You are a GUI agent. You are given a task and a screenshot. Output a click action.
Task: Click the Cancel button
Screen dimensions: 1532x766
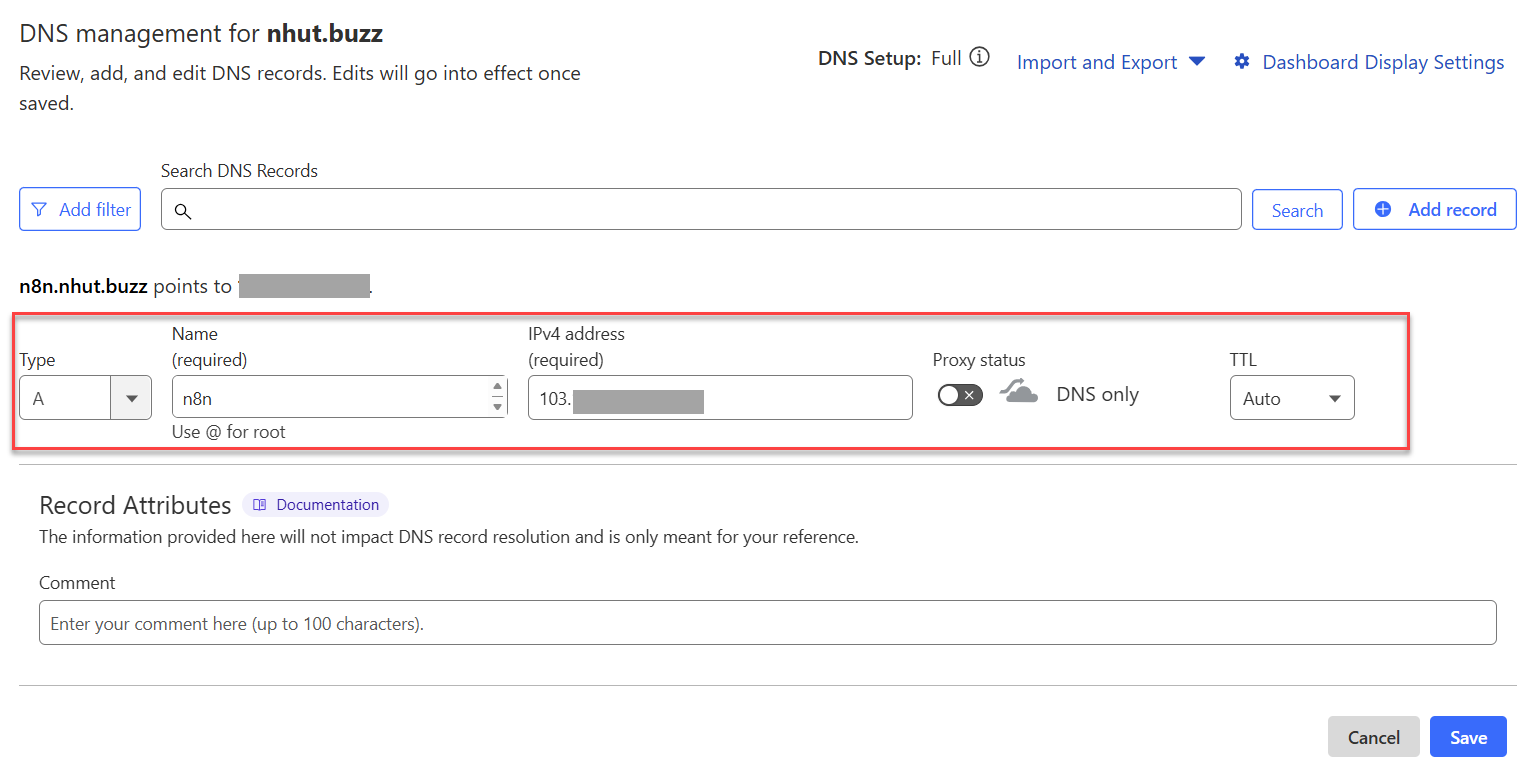tap(1373, 737)
